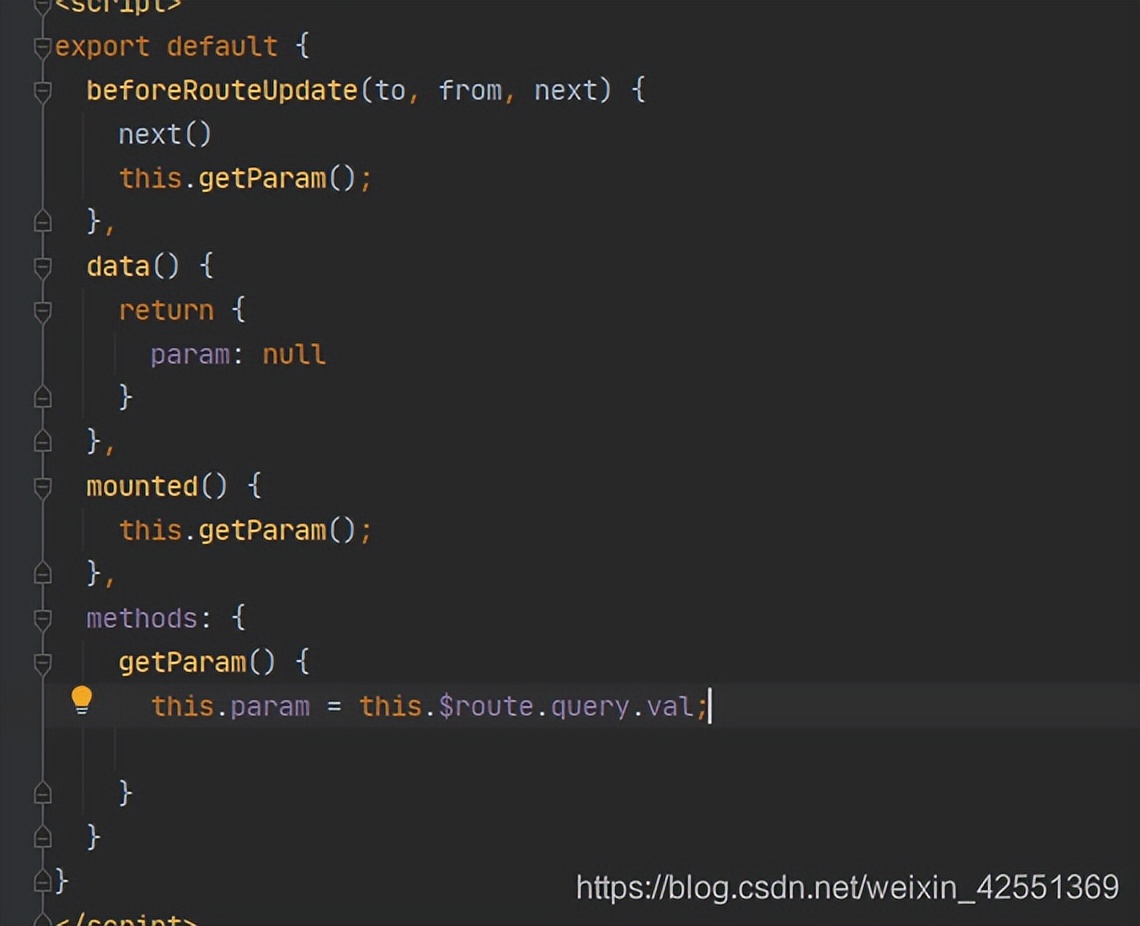Click 'this.getParam();' inside mounted
The image size is (1140, 926).
245,531
